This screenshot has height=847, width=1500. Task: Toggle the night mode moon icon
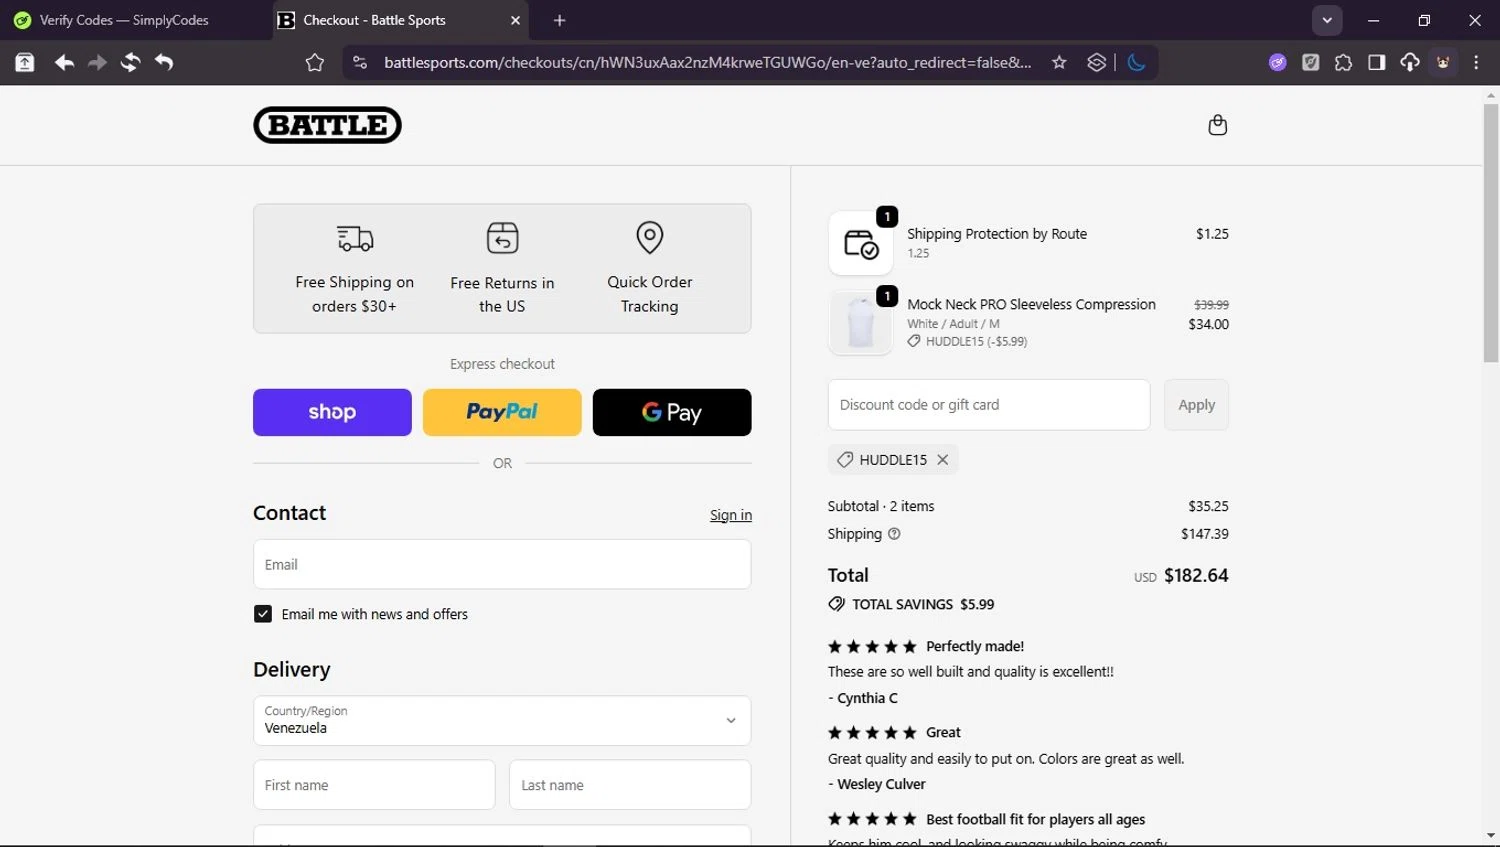(x=1136, y=63)
